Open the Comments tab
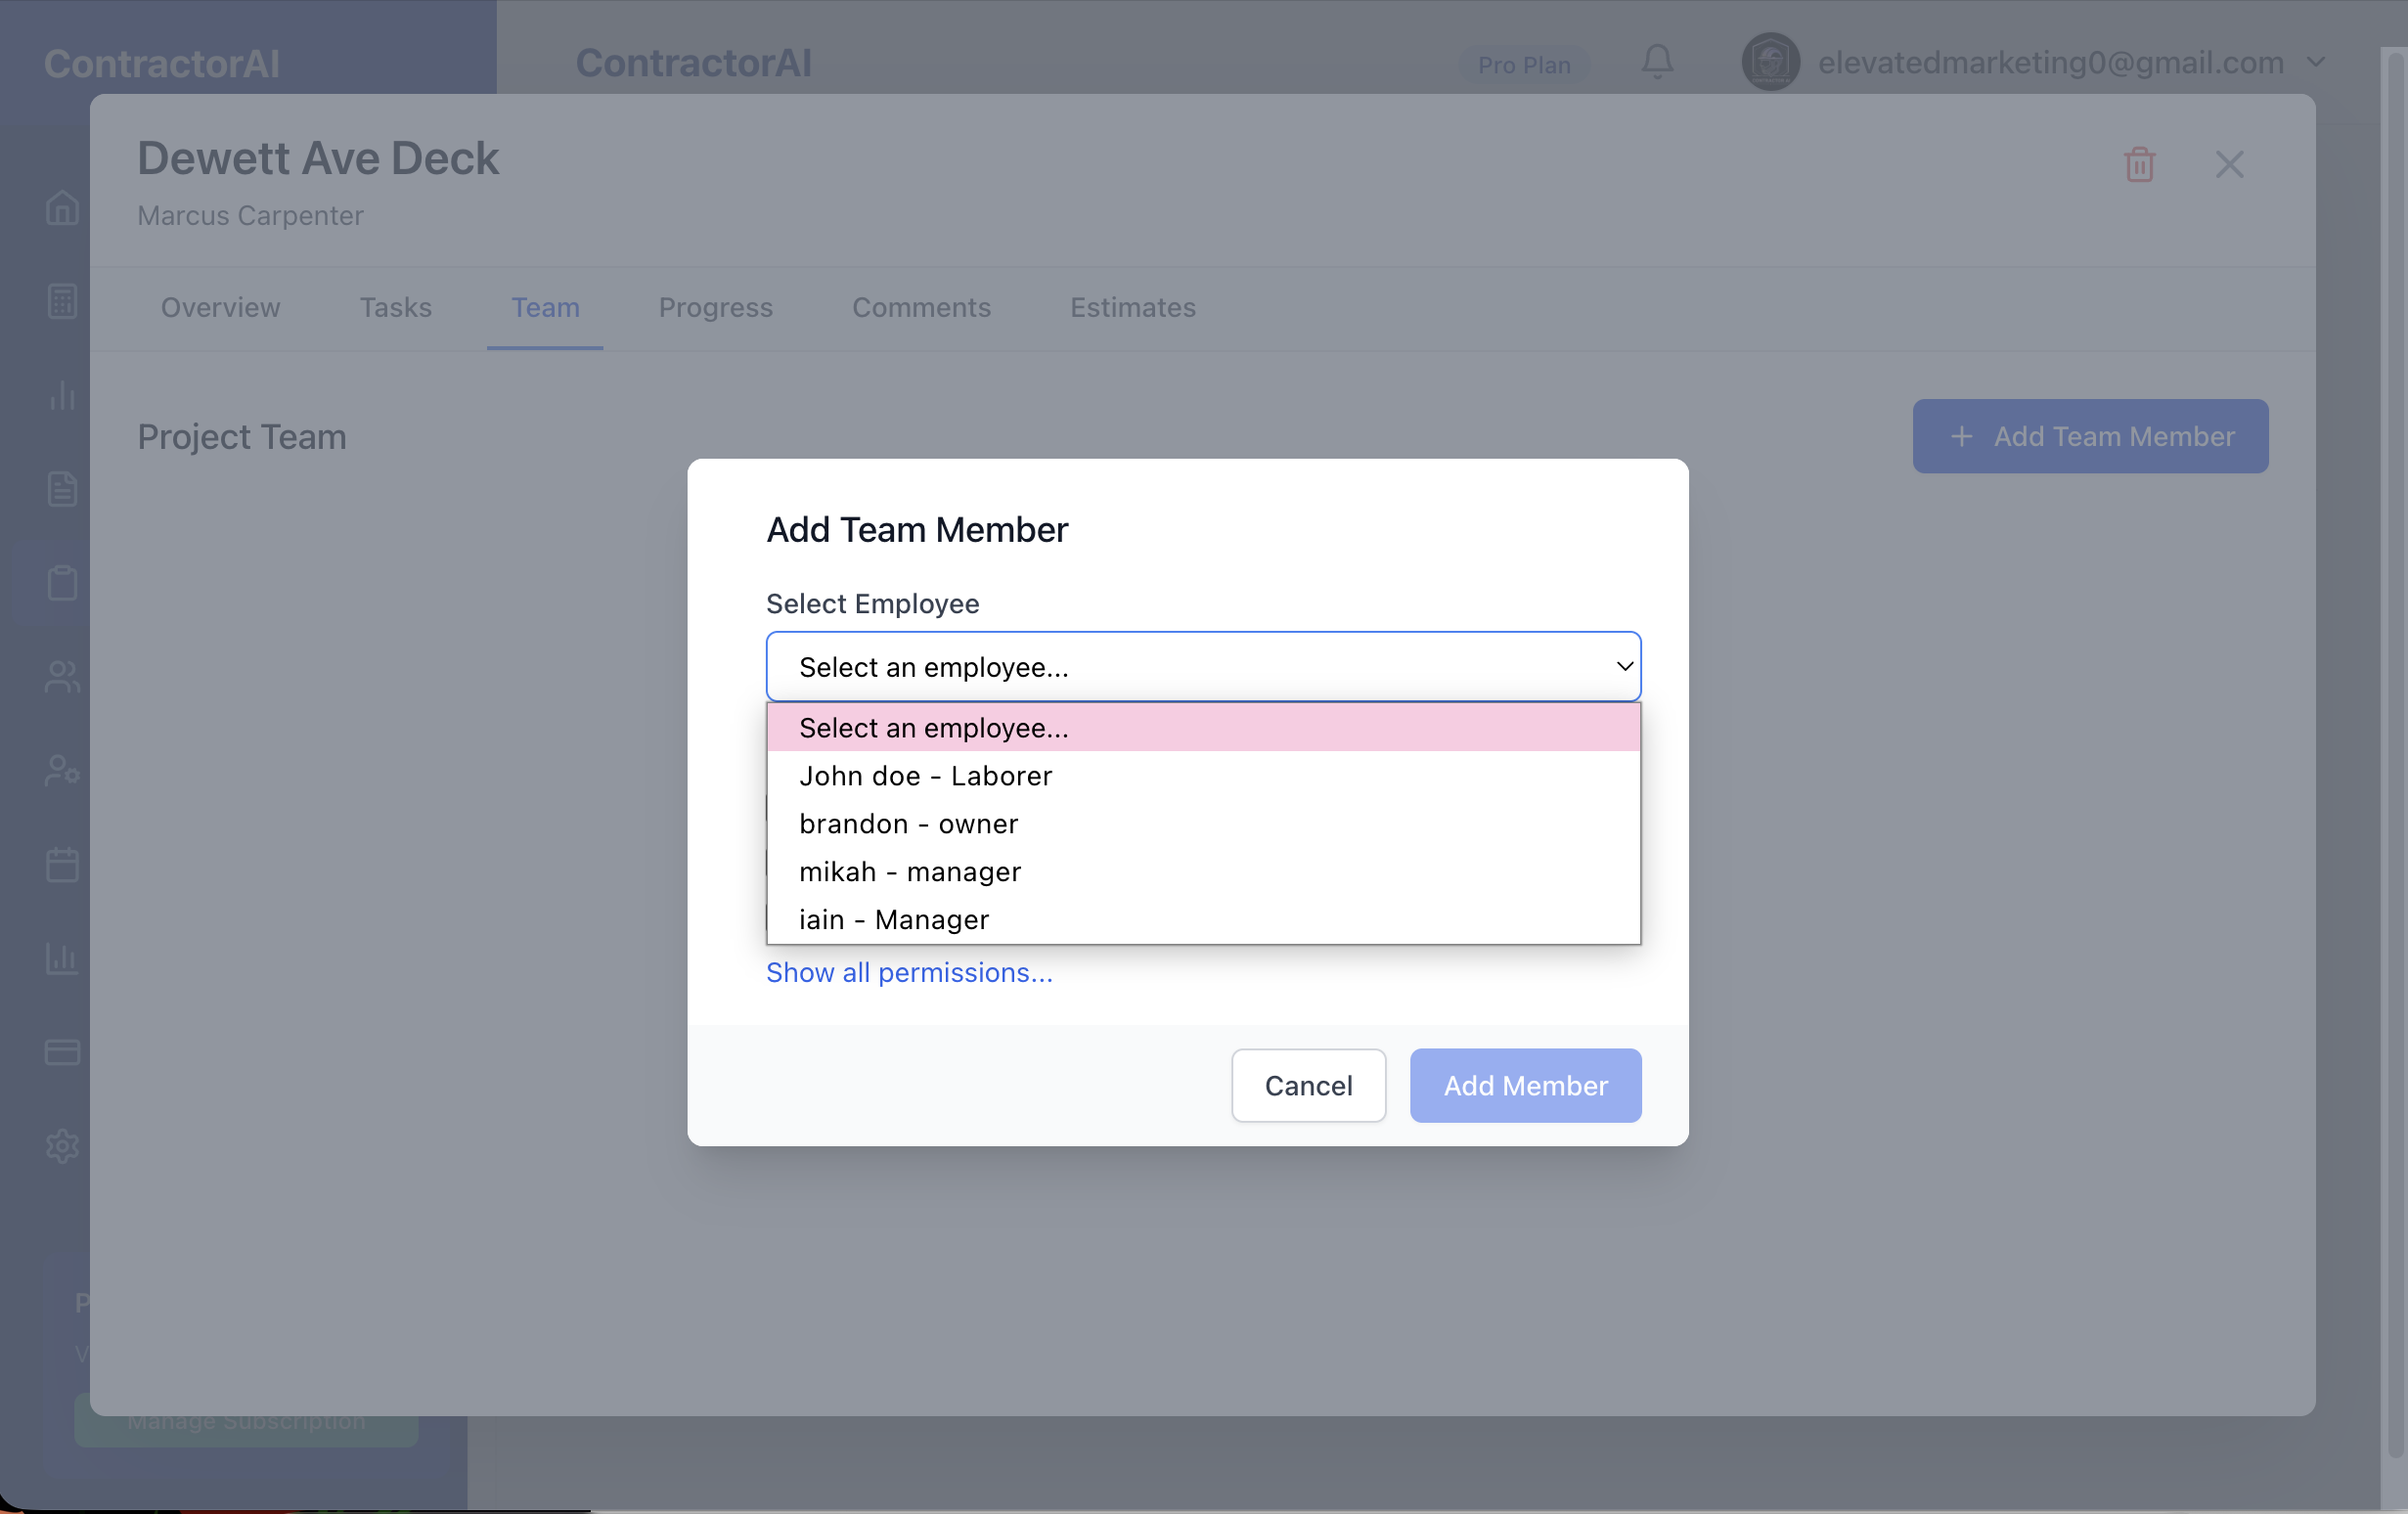Screen dimensions: 2408x1514 click(921, 308)
